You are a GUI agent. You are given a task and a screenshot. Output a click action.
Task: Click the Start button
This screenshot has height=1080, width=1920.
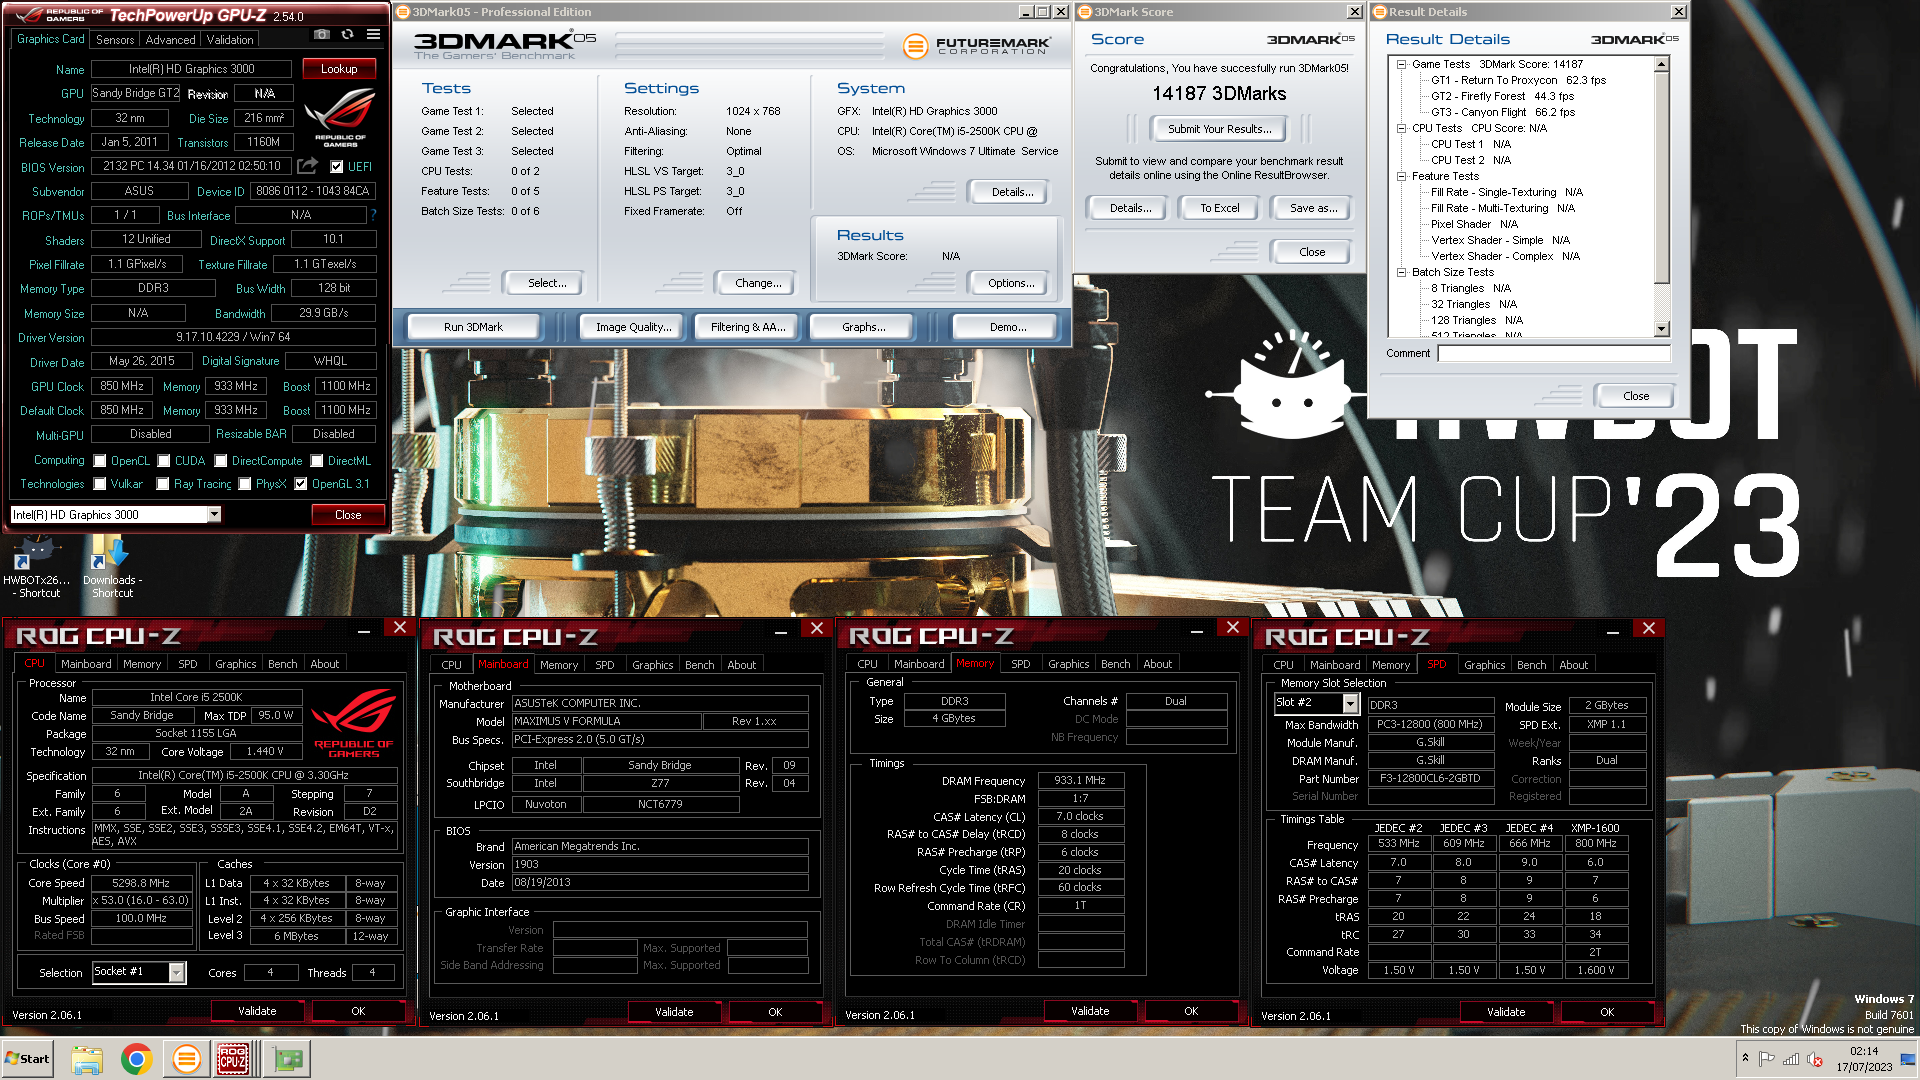pos(27,1059)
